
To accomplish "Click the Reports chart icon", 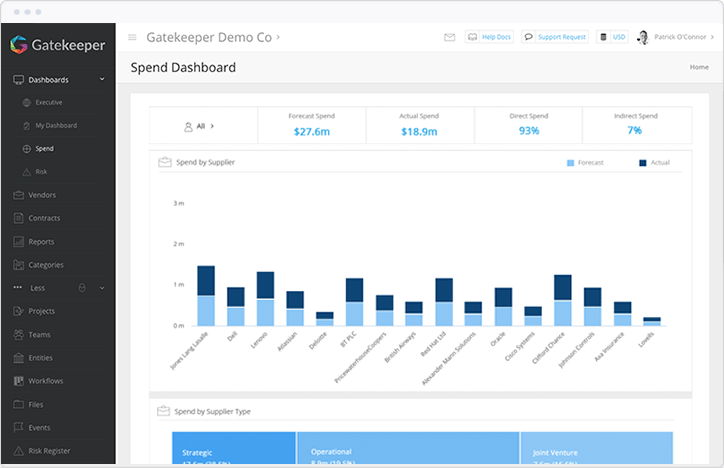I will pos(18,241).
